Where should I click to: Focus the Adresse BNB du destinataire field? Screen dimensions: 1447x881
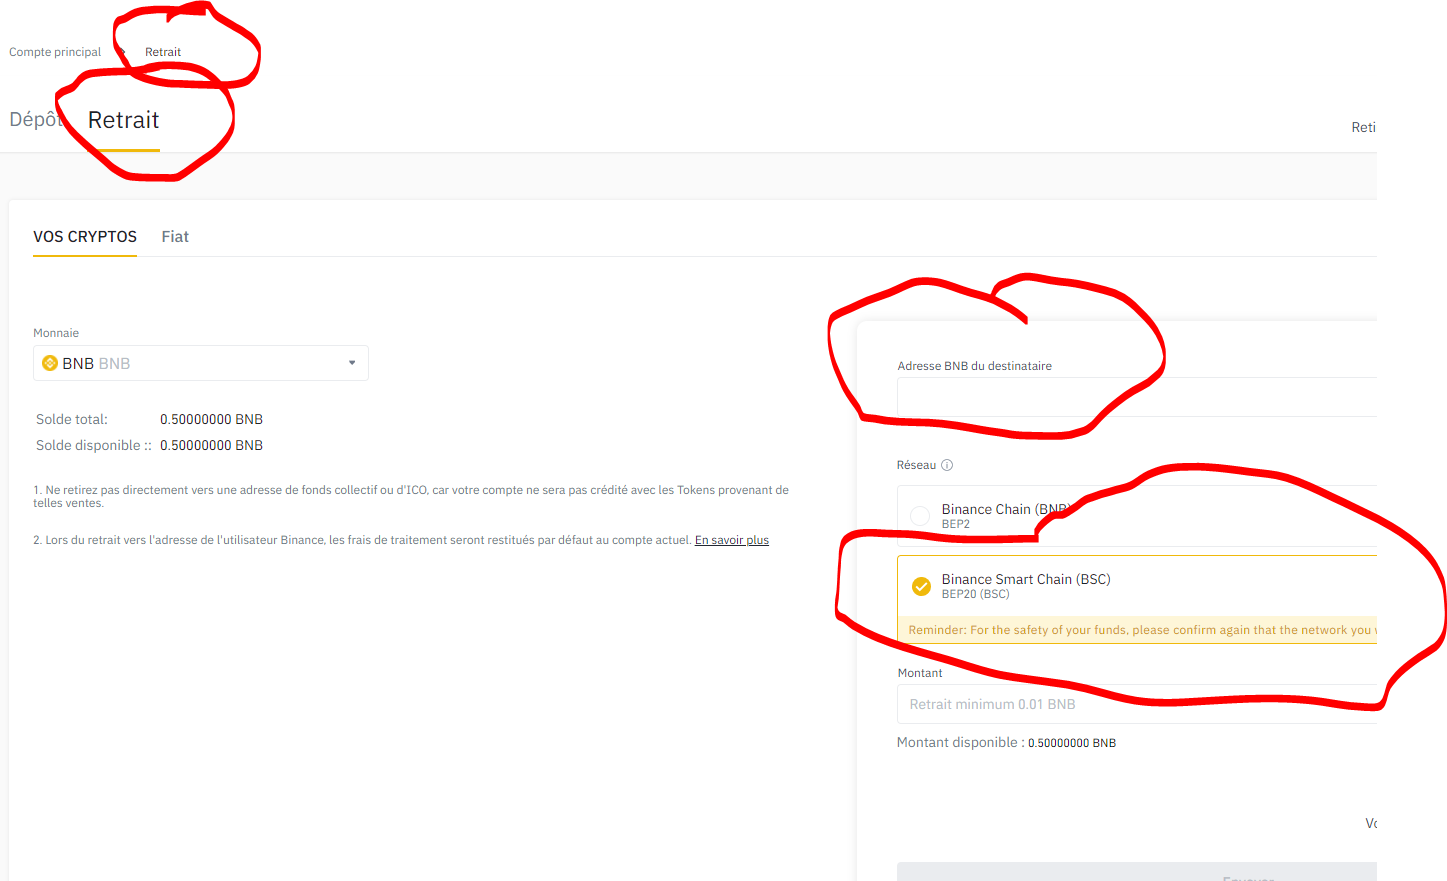(1136, 397)
